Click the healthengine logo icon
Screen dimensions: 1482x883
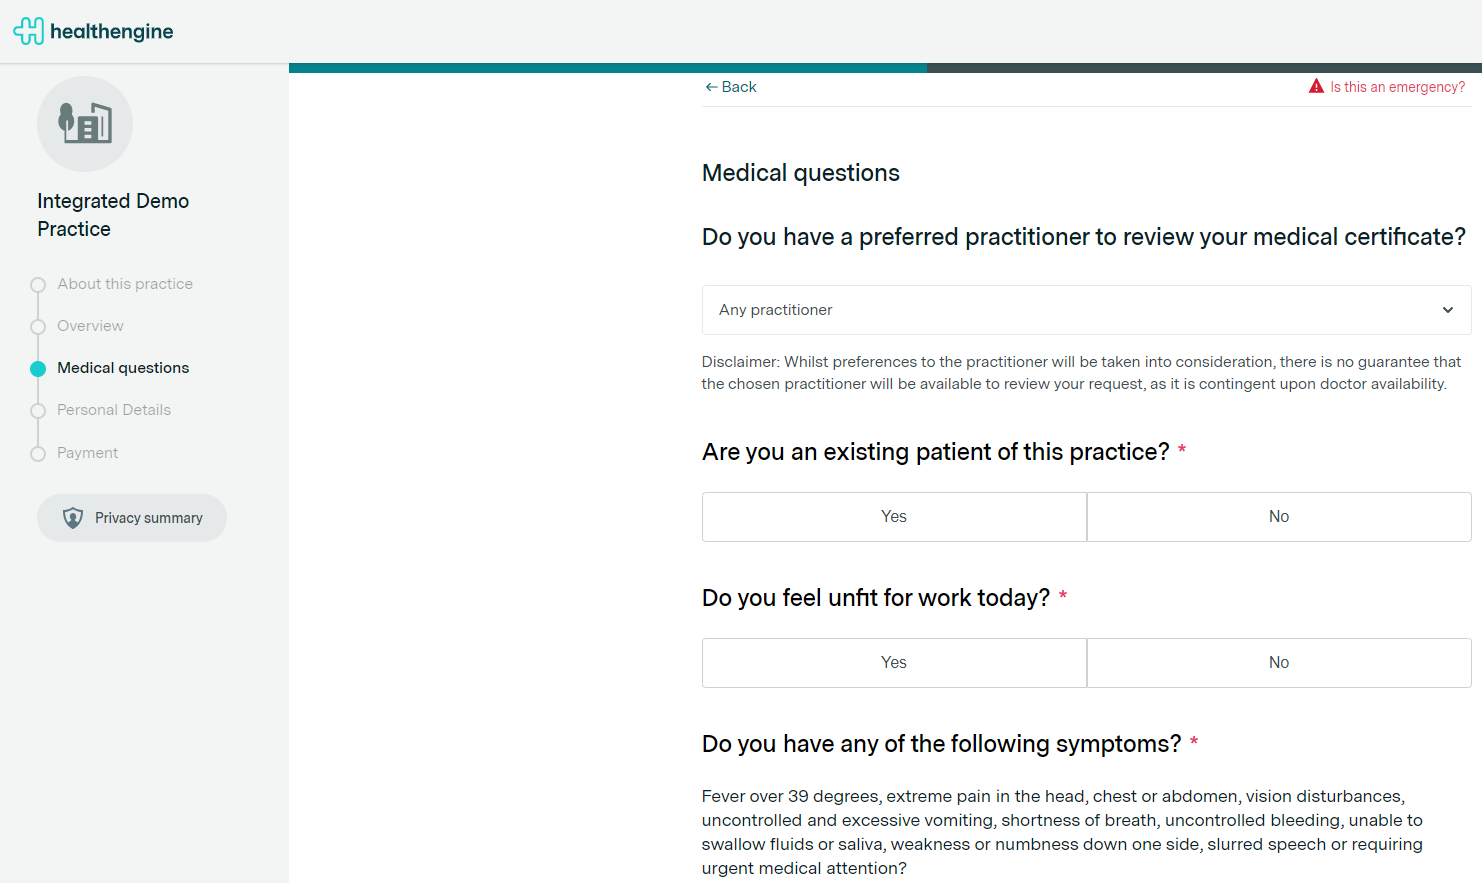(x=28, y=31)
